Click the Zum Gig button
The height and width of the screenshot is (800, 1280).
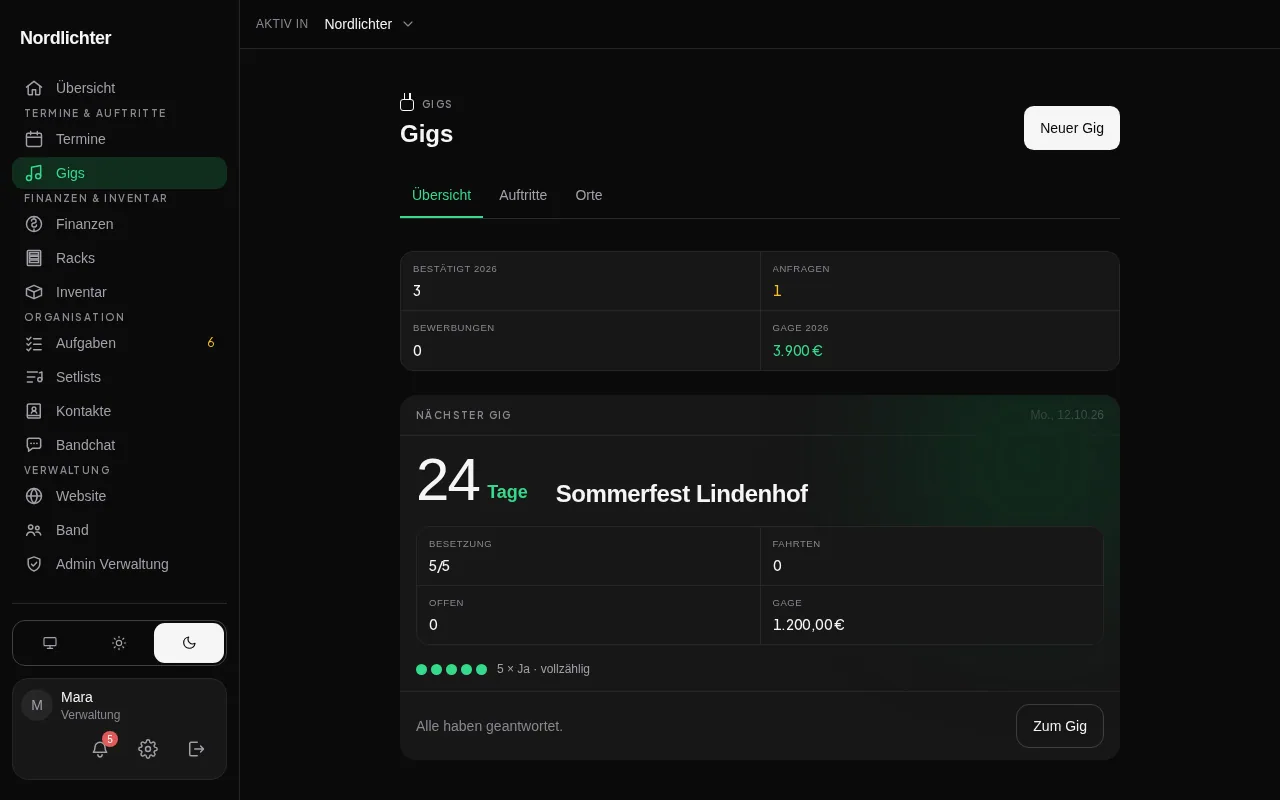coord(1060,726)
